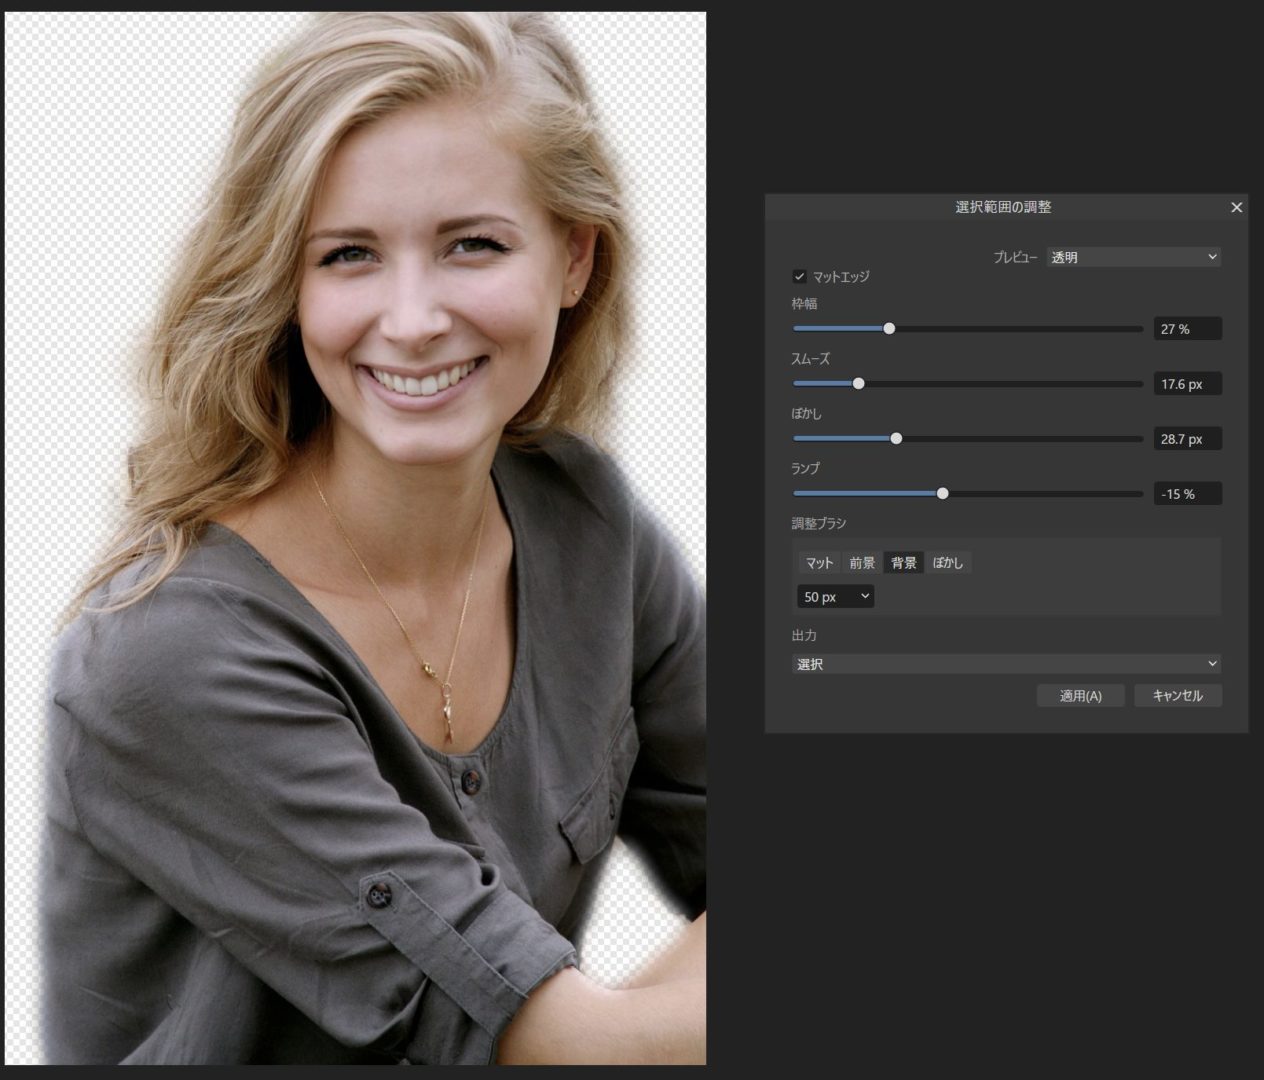Click the ぼかし slider handle
The image size is (1264, 1080).
coord(896,439)
